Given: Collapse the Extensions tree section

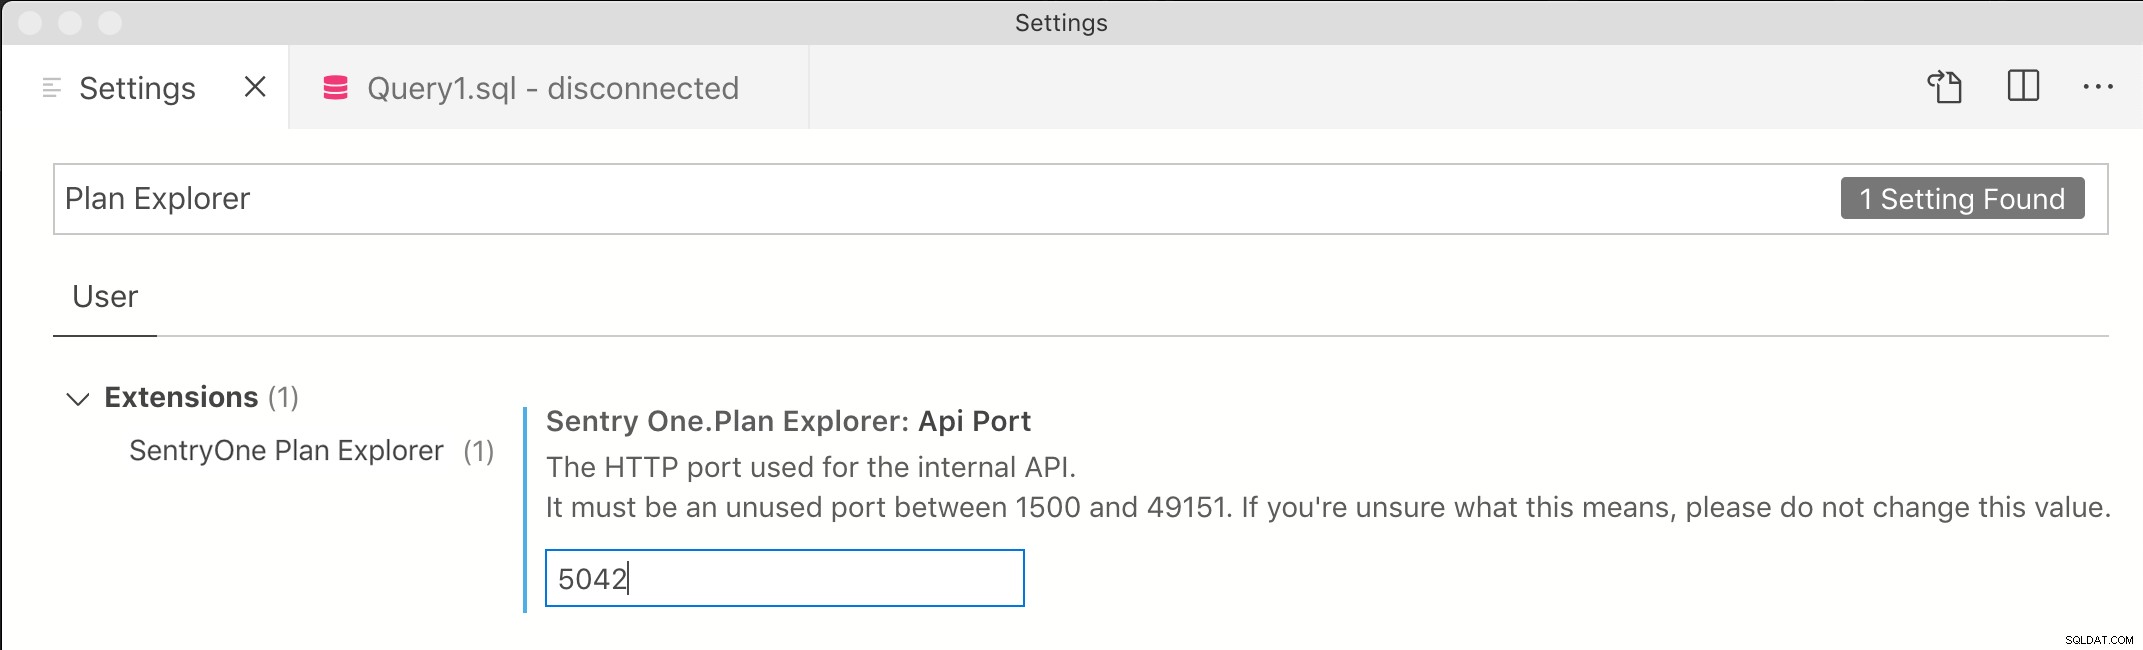Looking at the screenshot, I should pyautogui.click(x=77, y=398).
